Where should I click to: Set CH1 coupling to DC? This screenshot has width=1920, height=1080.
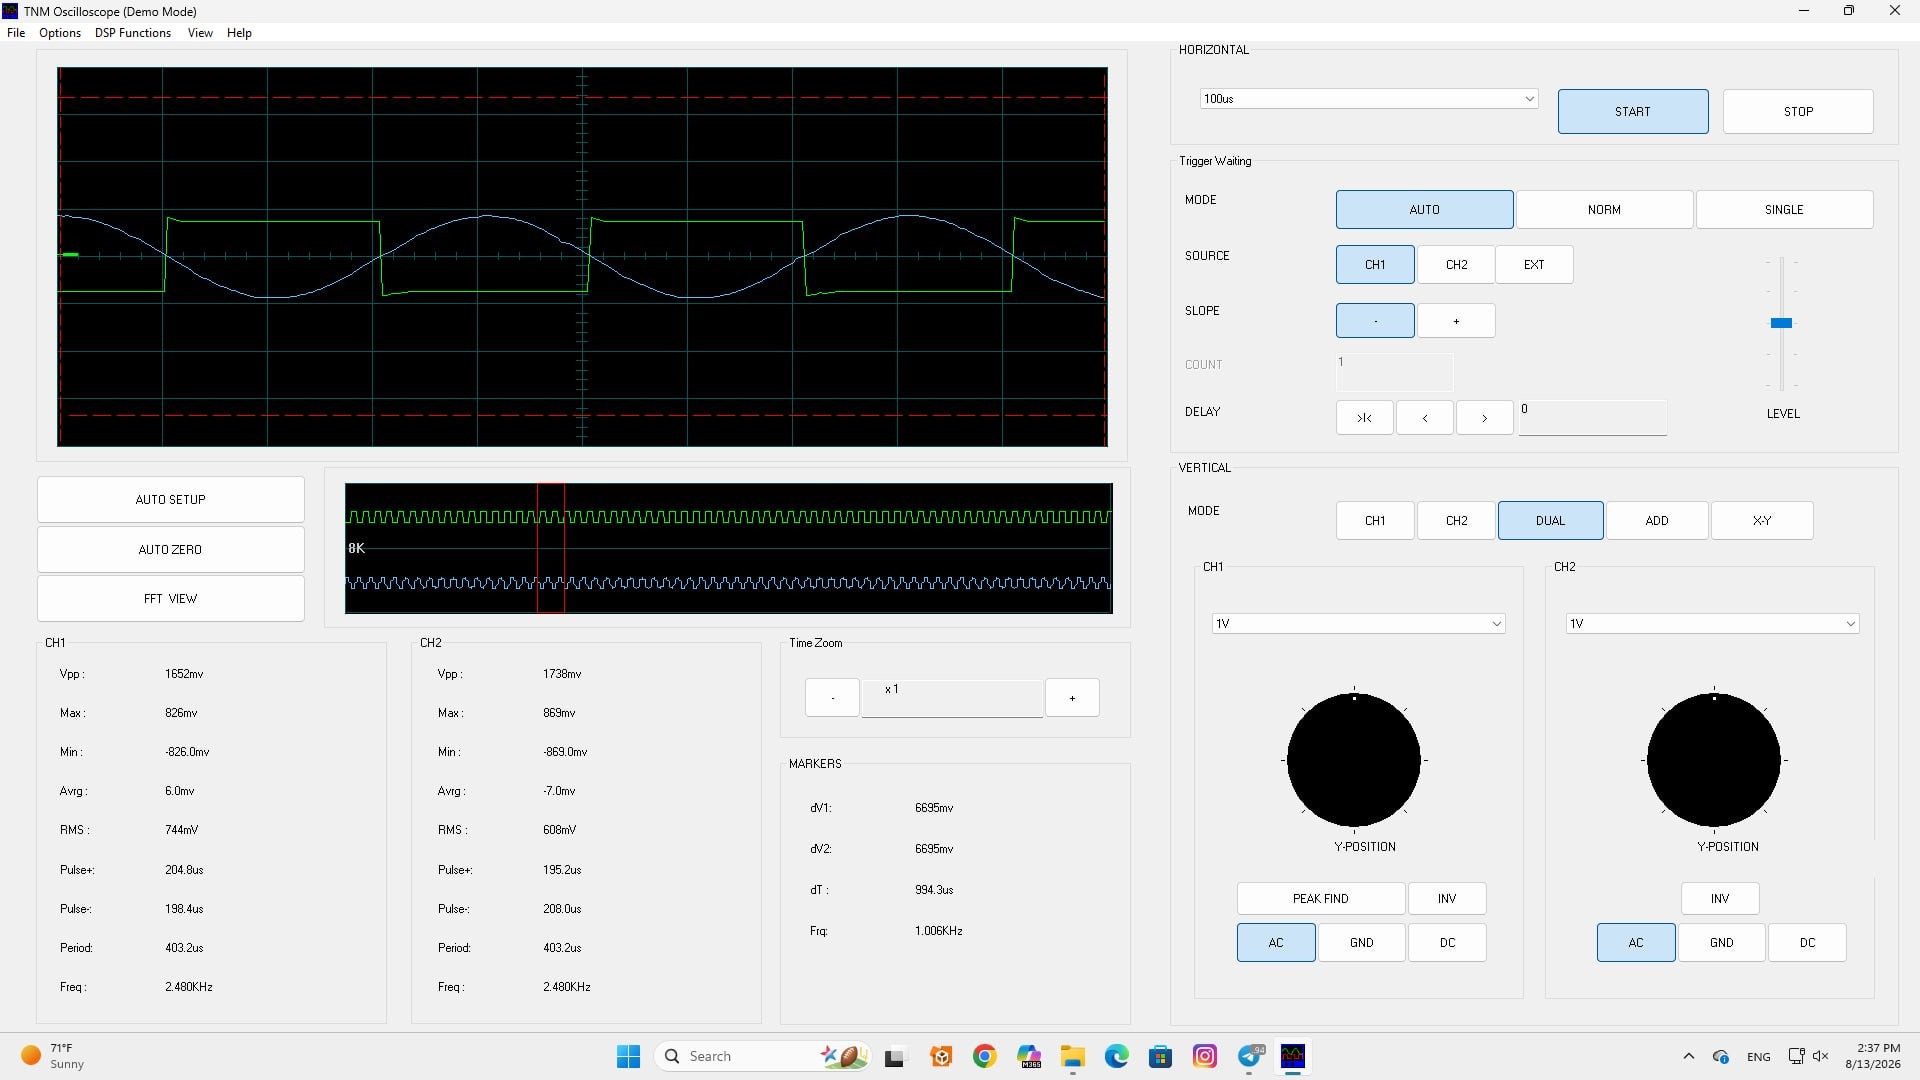[x=1447, y=943]
